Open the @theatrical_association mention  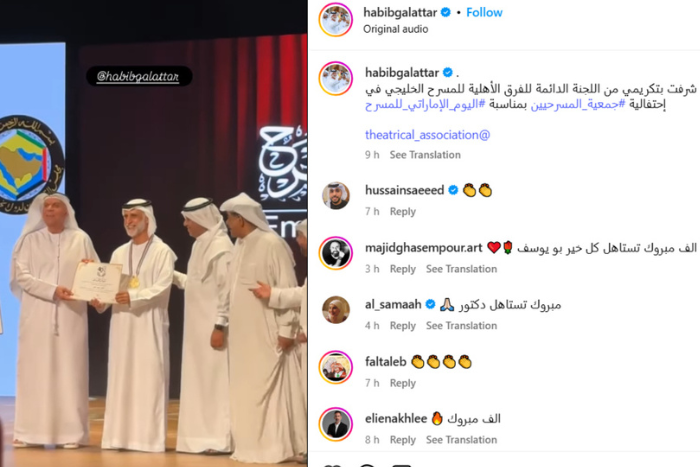click(427, 135)
